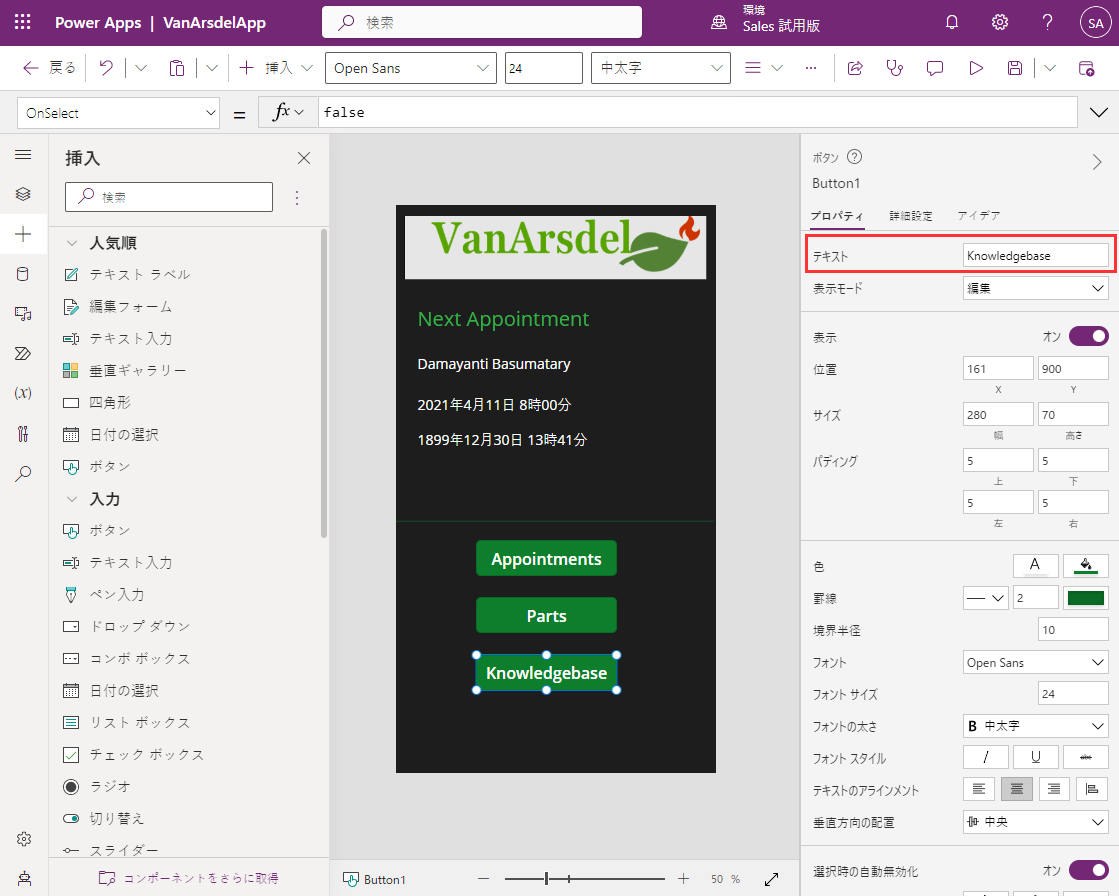1119x896 pixels.
Task: Open the fill color picker
Action: click(x=1085, y=566)
